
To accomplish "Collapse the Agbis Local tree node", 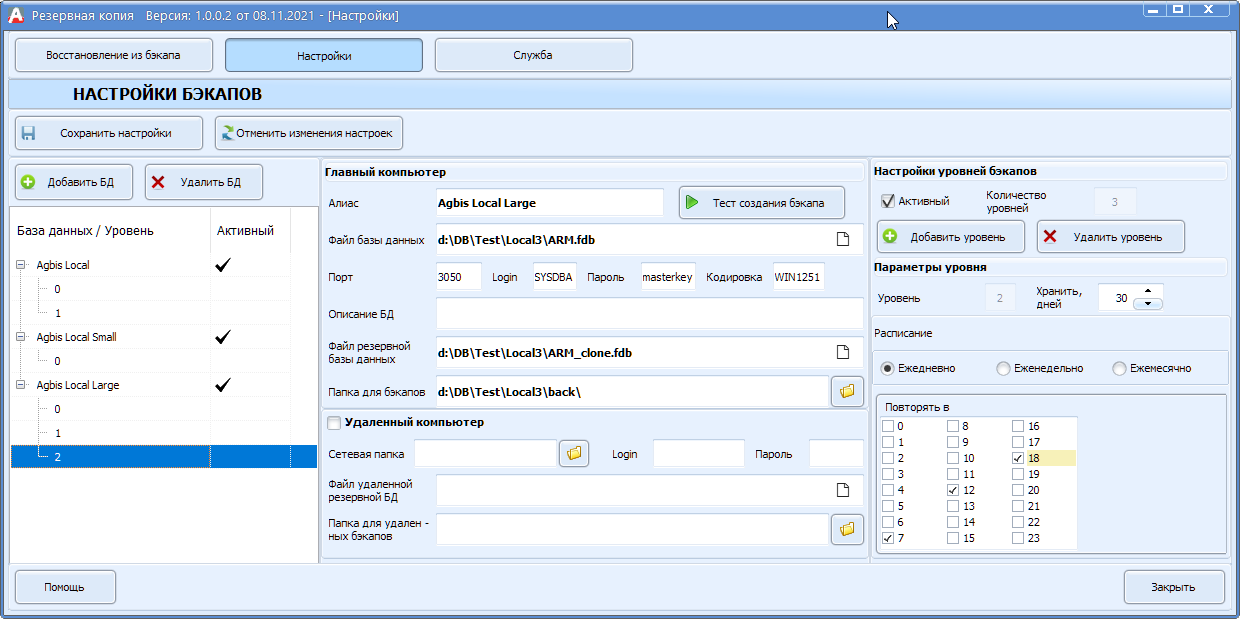I will point(22,265).
